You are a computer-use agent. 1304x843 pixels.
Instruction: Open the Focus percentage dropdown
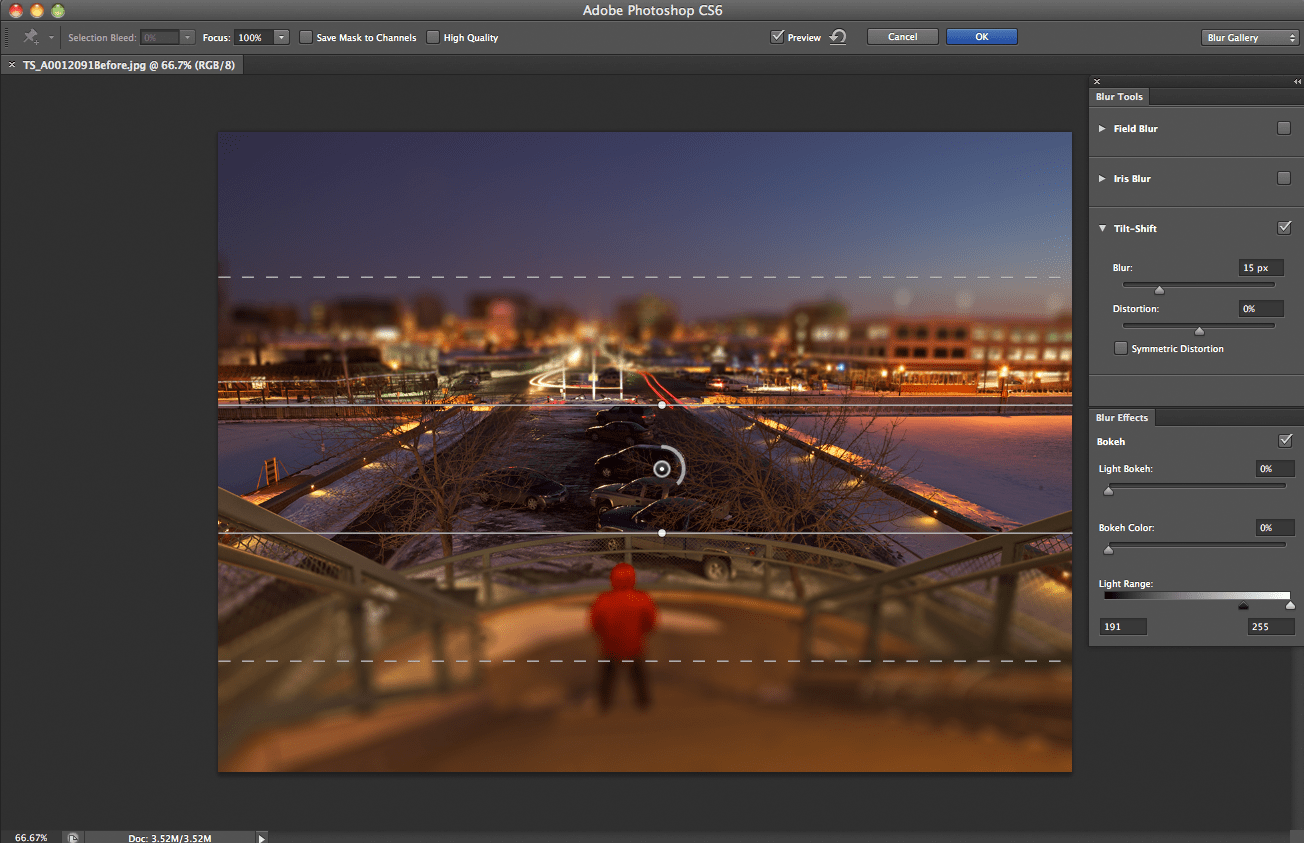281,37
